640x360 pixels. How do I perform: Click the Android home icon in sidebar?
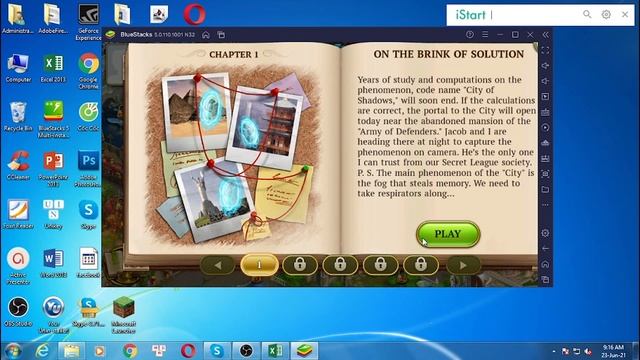click(x=545, y=264)
